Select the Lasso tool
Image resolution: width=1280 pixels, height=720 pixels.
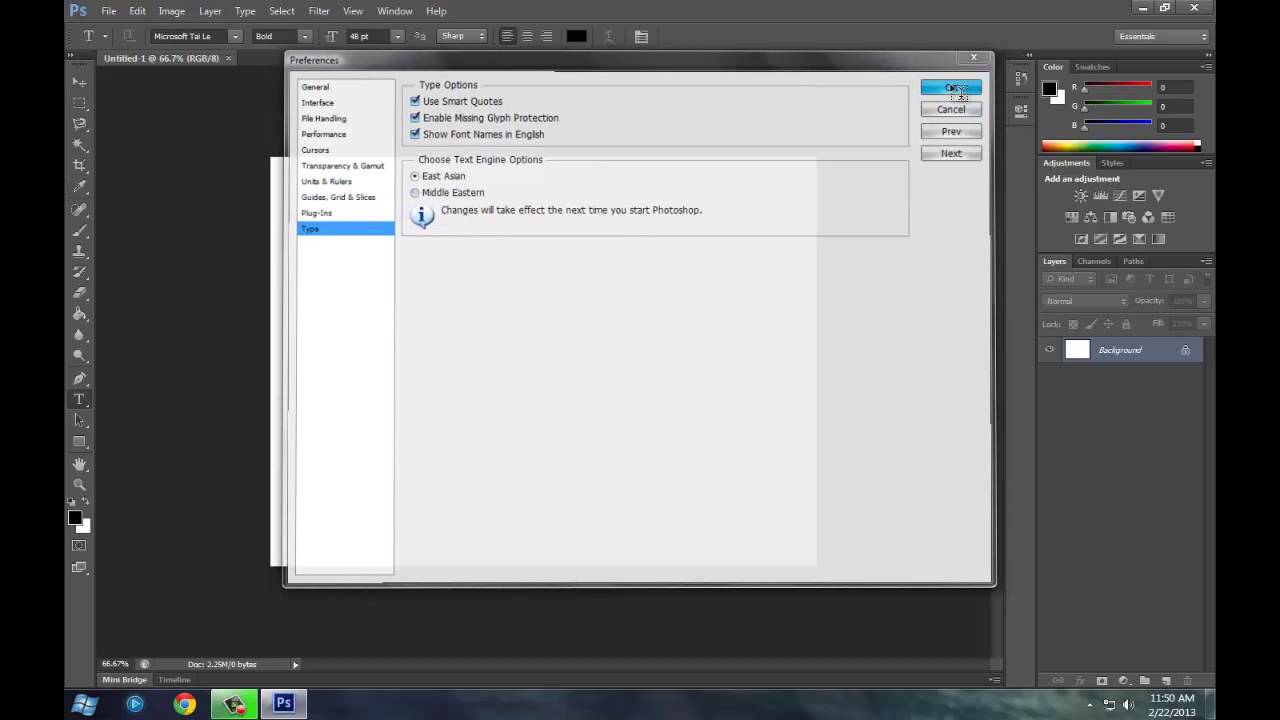(x=79, y=124)
